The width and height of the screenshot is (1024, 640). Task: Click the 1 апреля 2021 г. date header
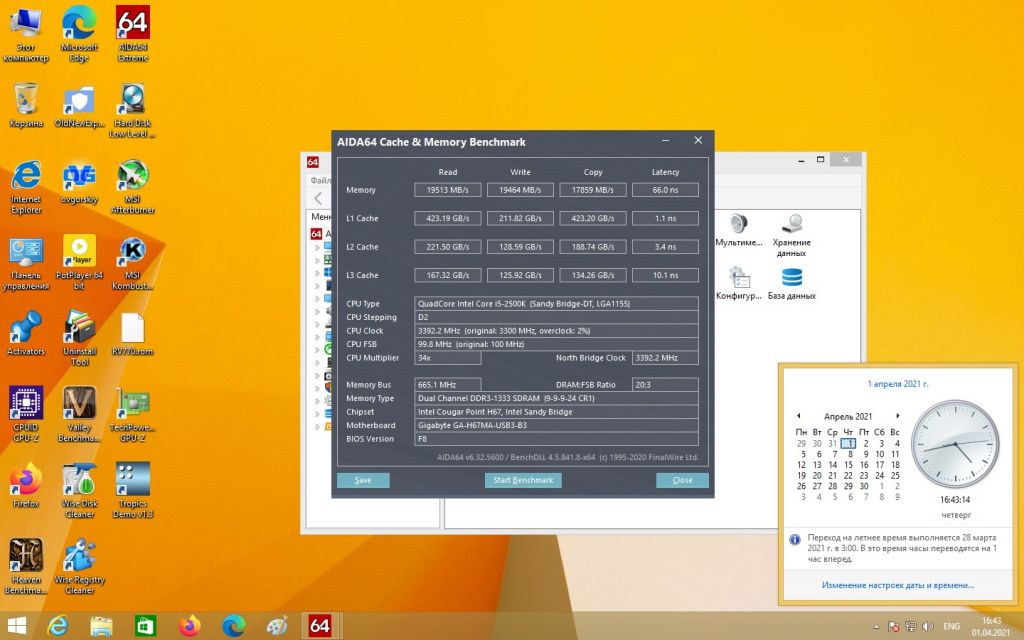[x=898, y=384]
